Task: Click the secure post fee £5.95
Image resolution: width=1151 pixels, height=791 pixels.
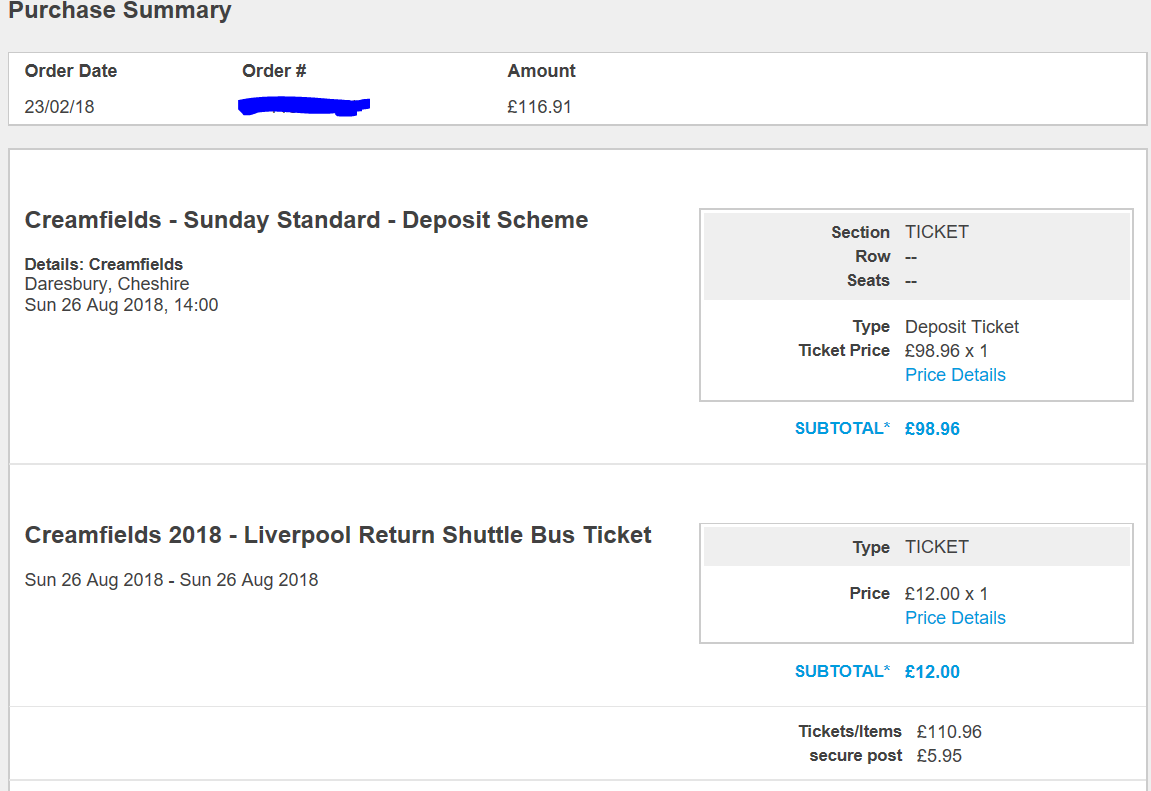Action: pos(940,756)
